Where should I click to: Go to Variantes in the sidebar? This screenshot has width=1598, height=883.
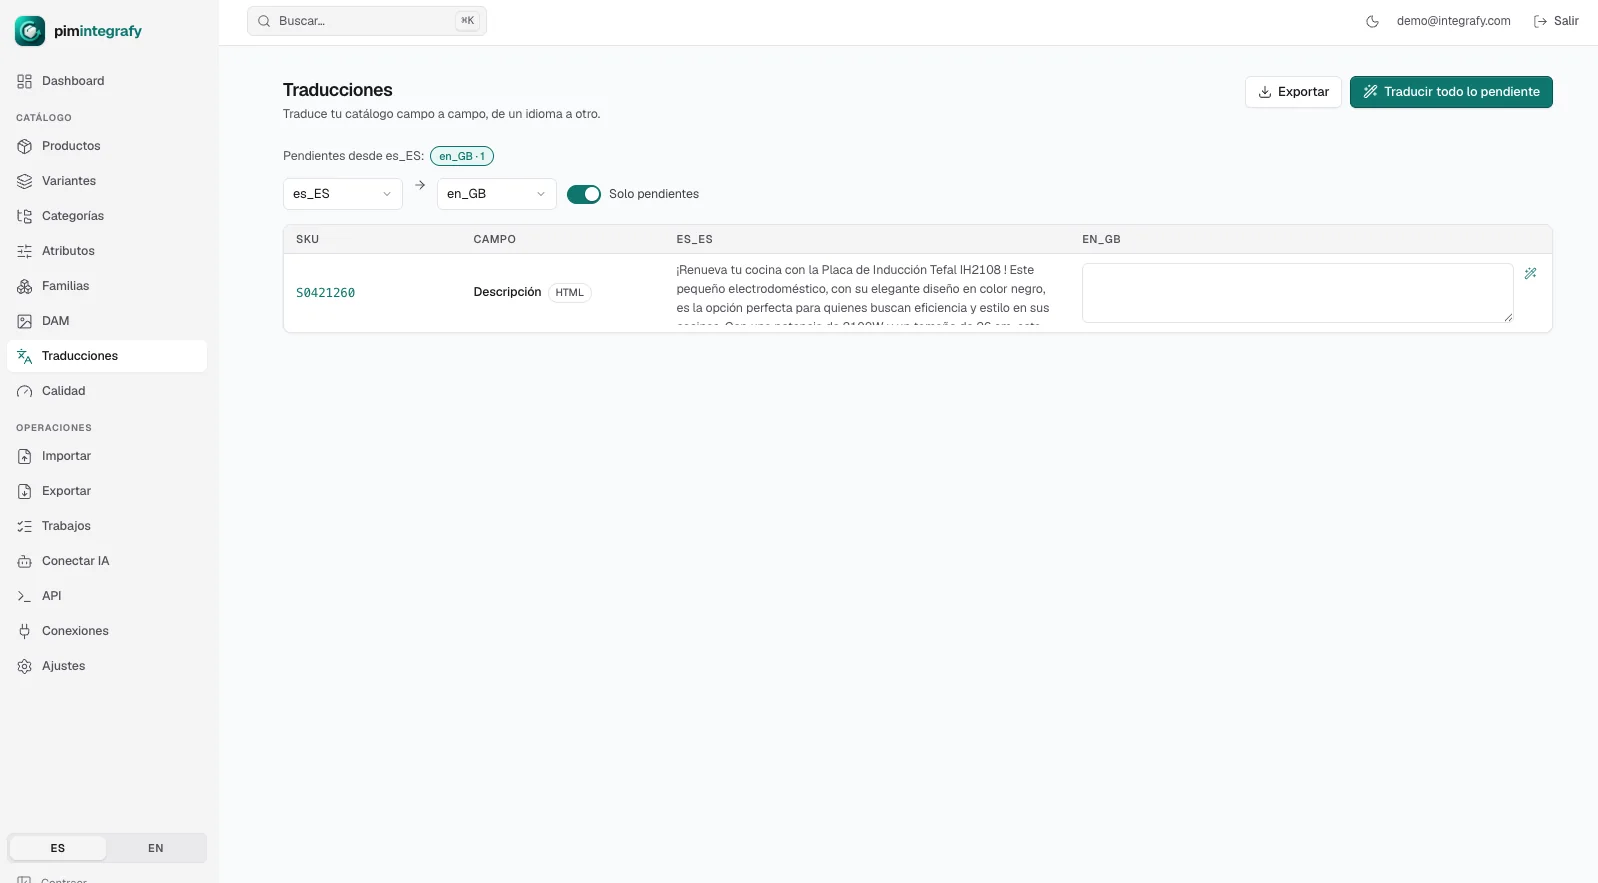pos(107,181)
